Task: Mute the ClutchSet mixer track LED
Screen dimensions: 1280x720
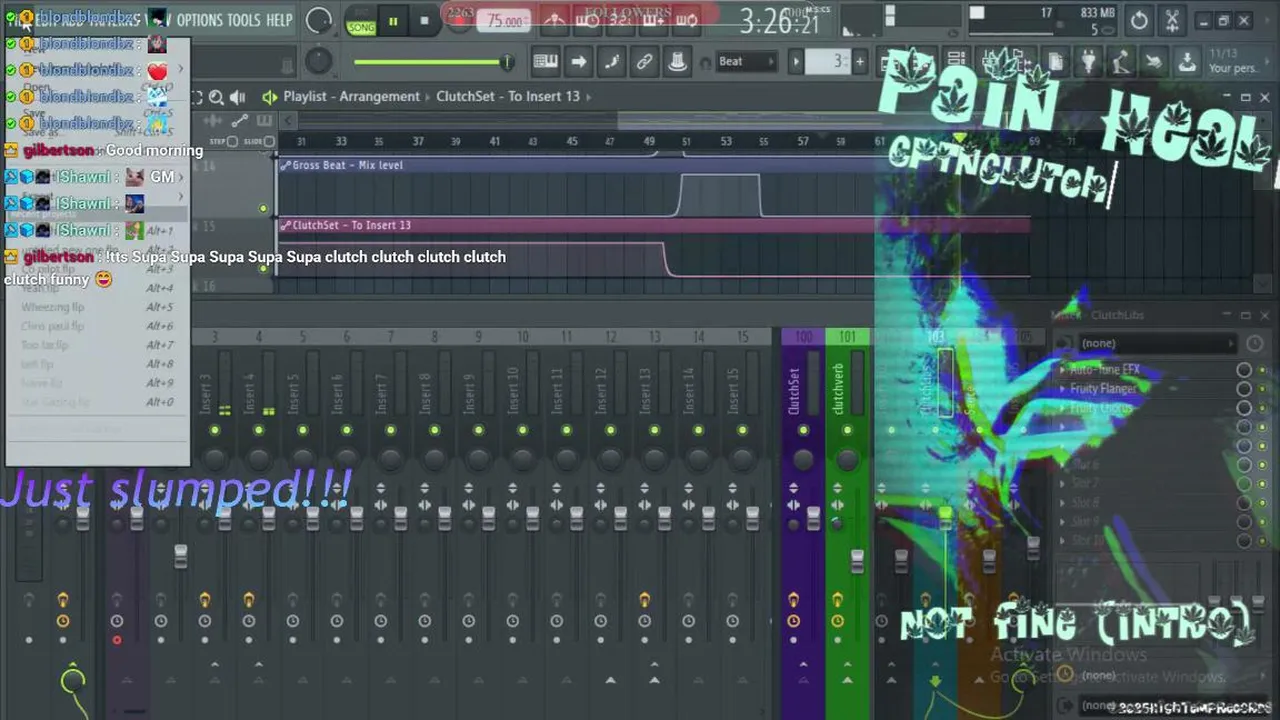Action: coord(803,430)
